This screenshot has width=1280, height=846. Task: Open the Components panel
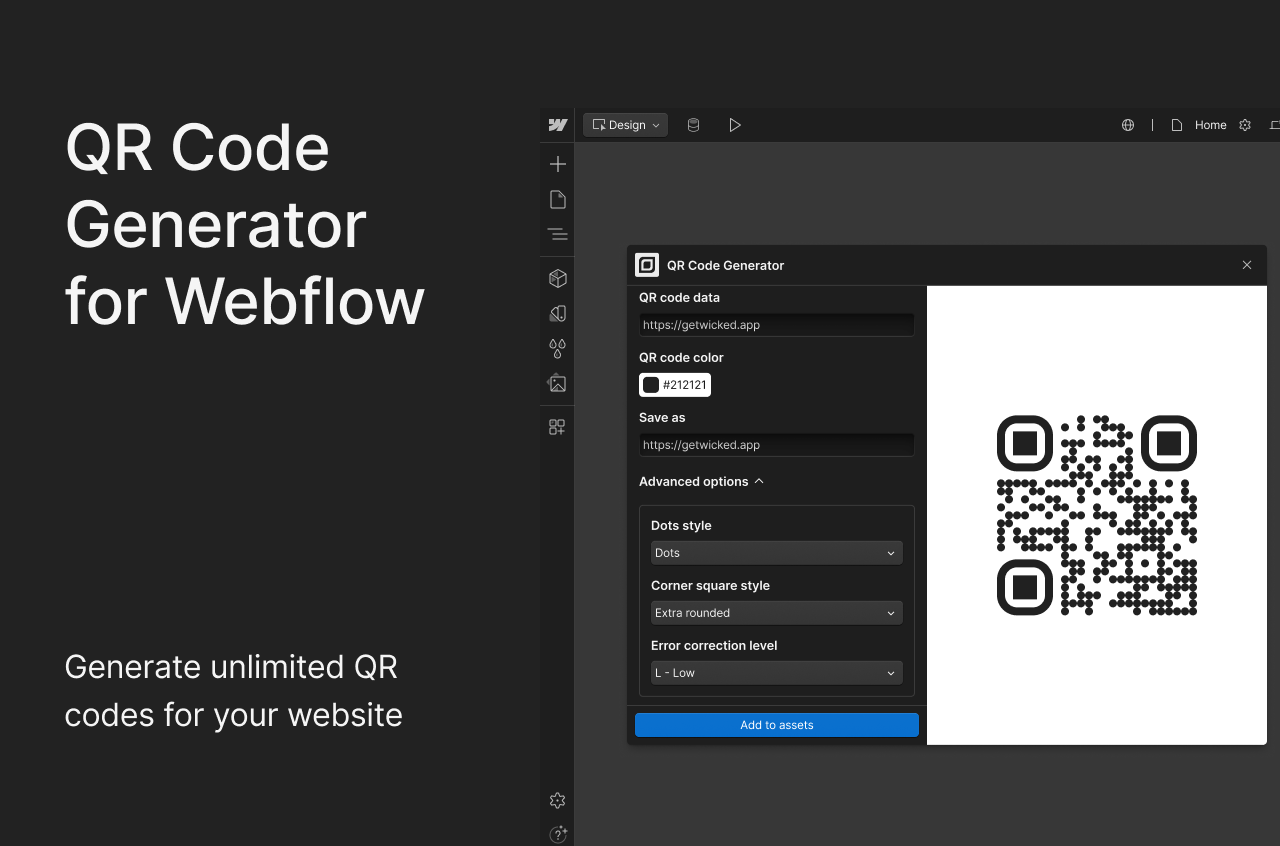557,278
